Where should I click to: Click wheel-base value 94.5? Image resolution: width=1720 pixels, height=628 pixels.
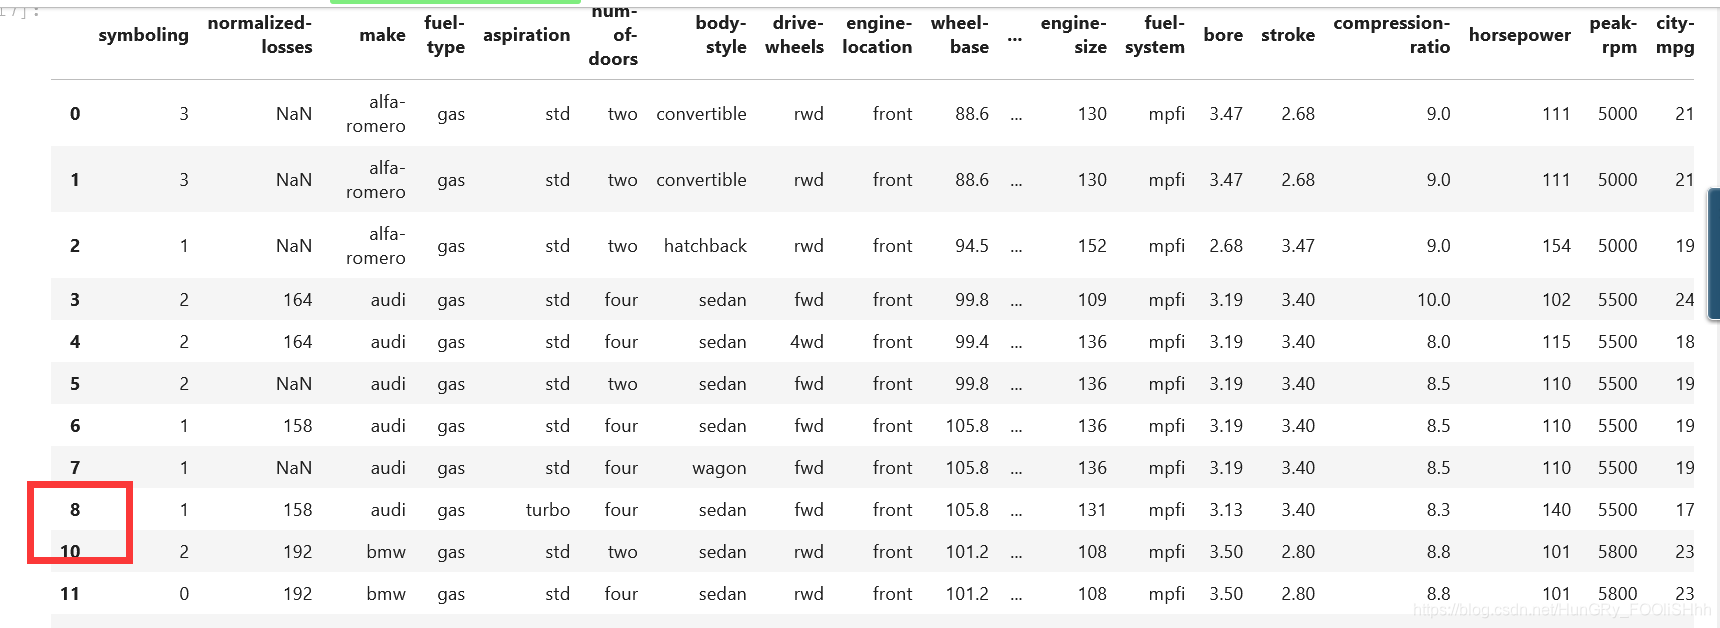(972, 246)
